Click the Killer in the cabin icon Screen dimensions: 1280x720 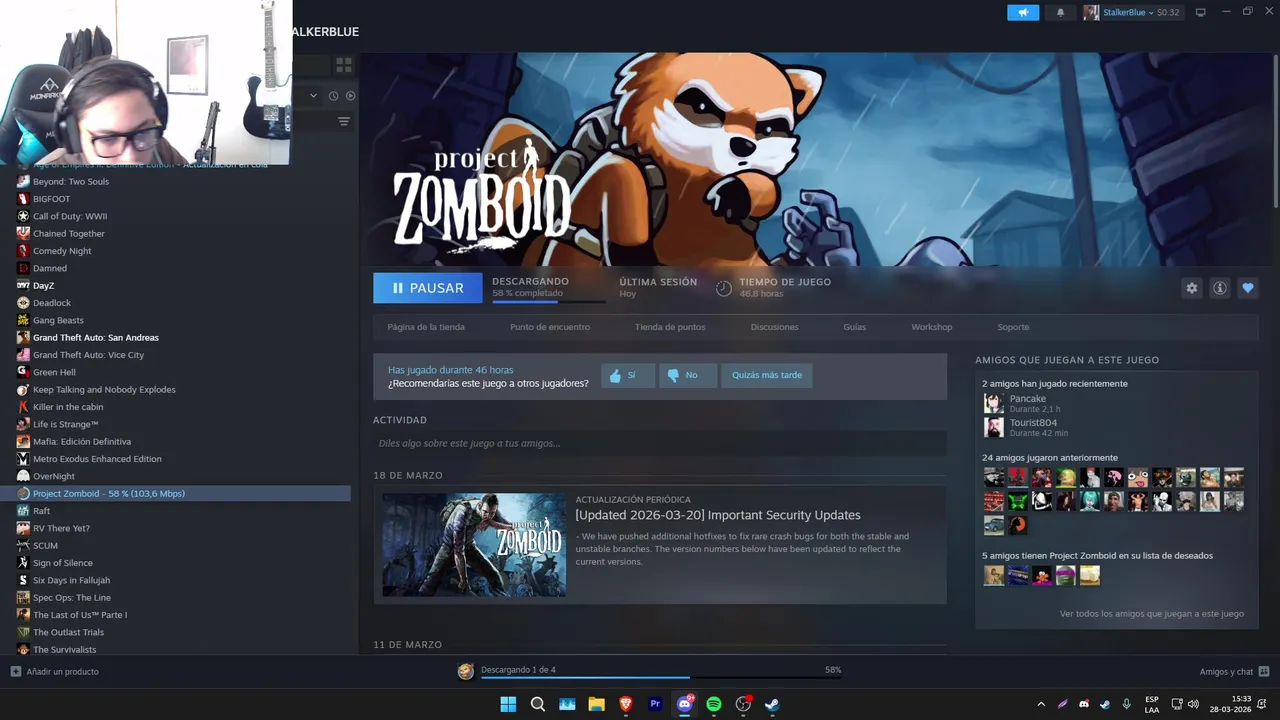pos(24,407)
